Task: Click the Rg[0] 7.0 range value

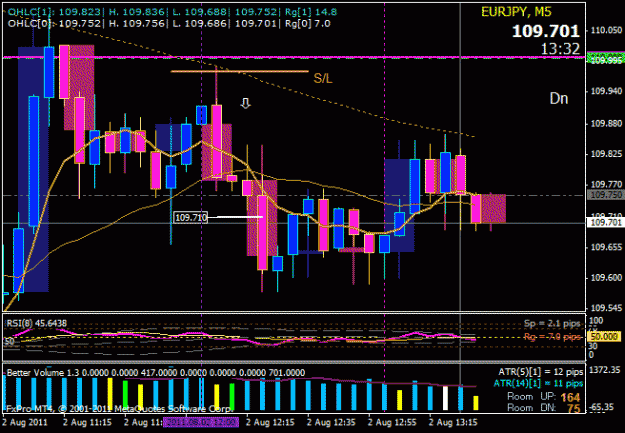Action: pos(308,24)
